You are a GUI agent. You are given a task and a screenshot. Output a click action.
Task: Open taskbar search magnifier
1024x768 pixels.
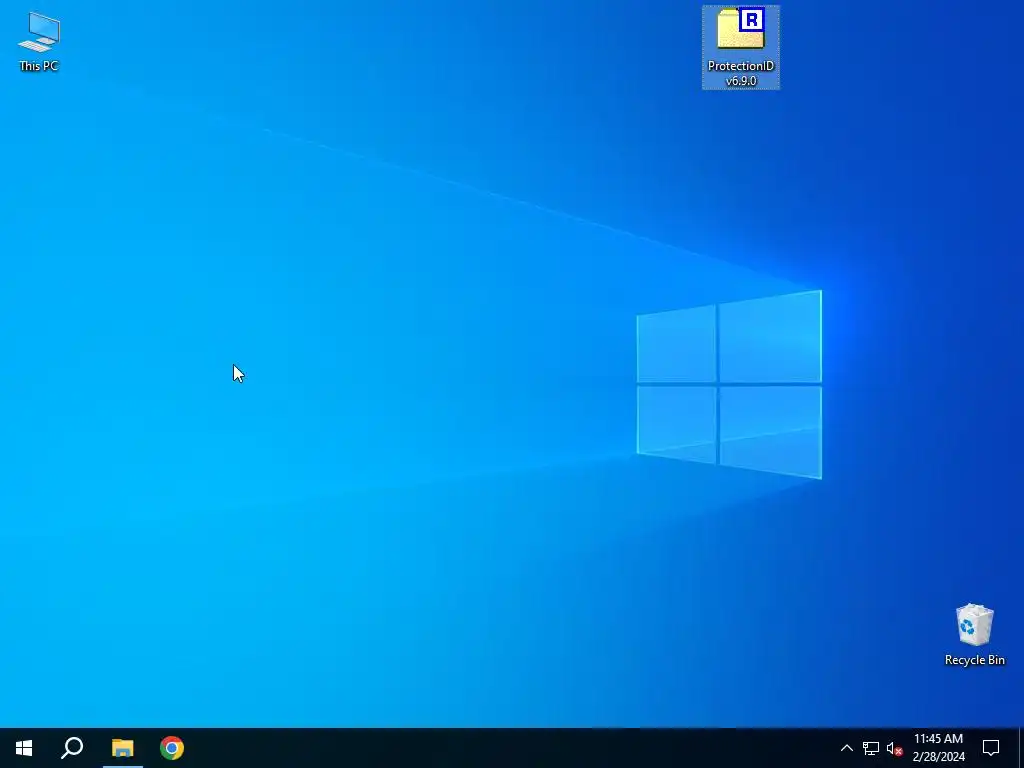coord(72,748)
